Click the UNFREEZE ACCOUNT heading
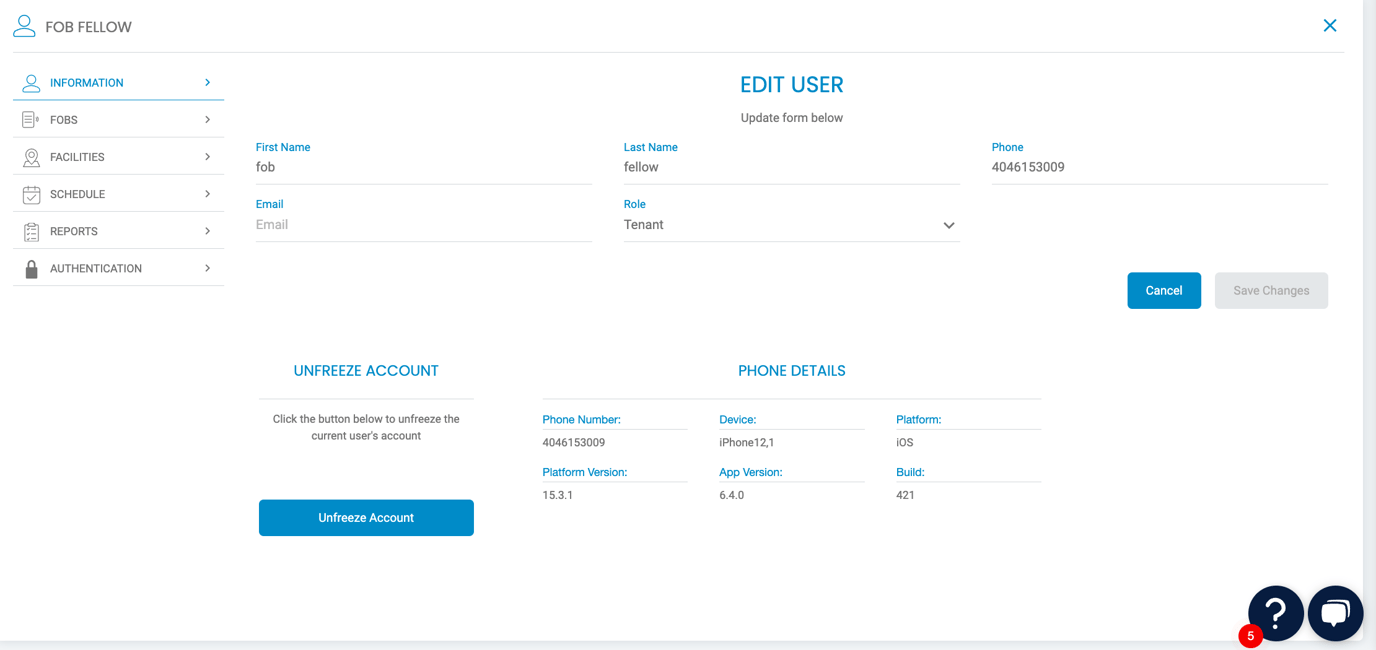The height and width of the screenshot is (650, 1376). [x=366, y=371]
